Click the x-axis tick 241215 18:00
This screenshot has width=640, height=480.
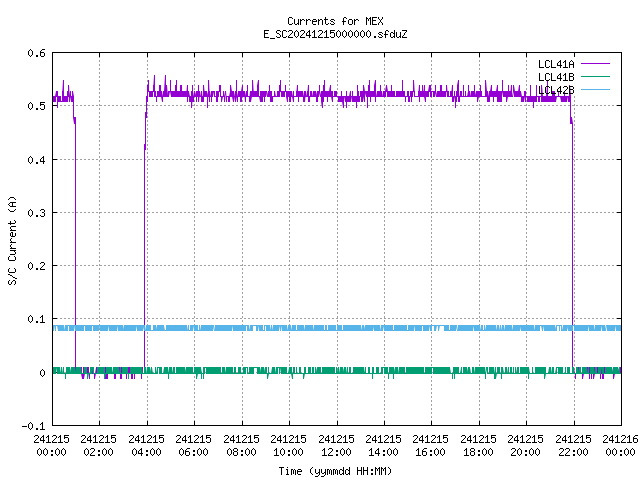478,445
